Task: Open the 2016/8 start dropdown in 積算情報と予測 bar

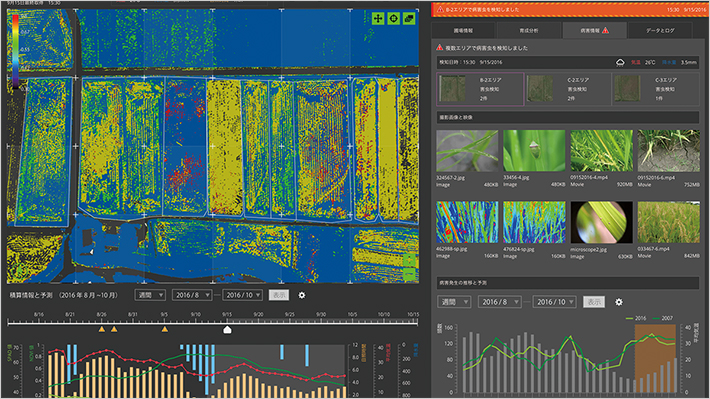Action: tap(192, 295)
